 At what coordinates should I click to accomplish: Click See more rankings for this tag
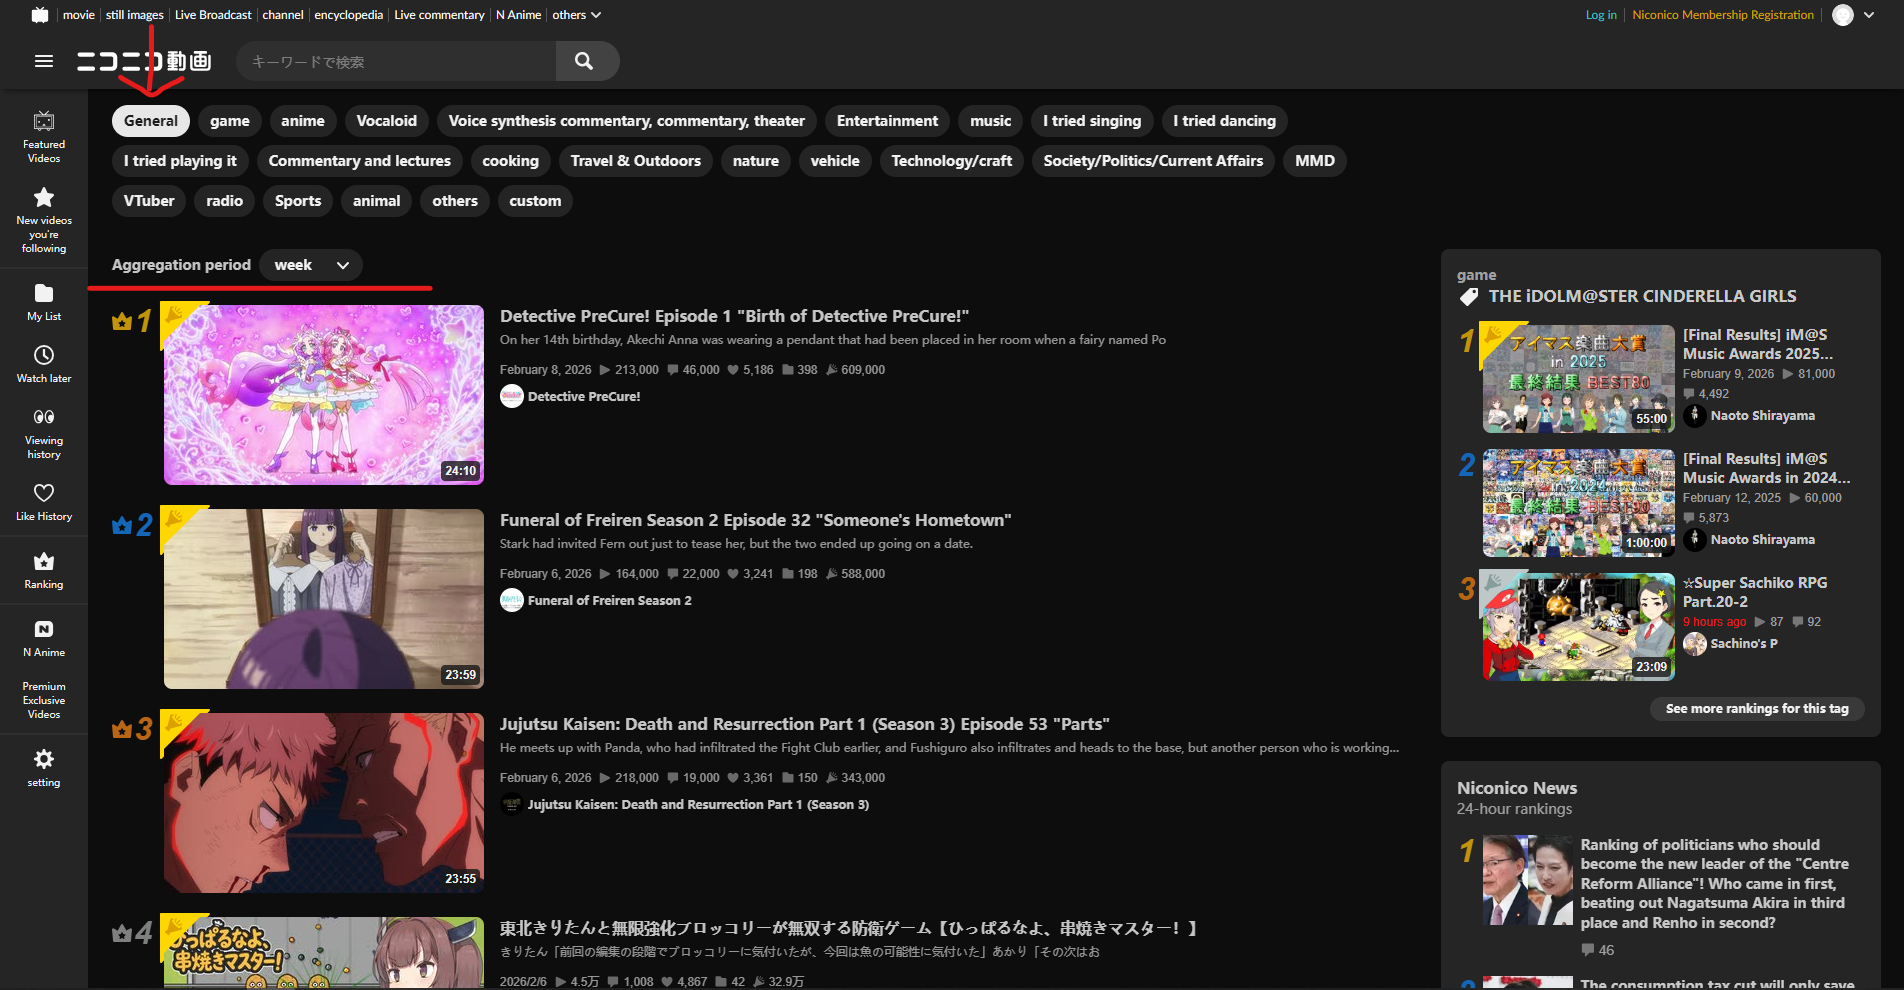(x=1757, y=709)
